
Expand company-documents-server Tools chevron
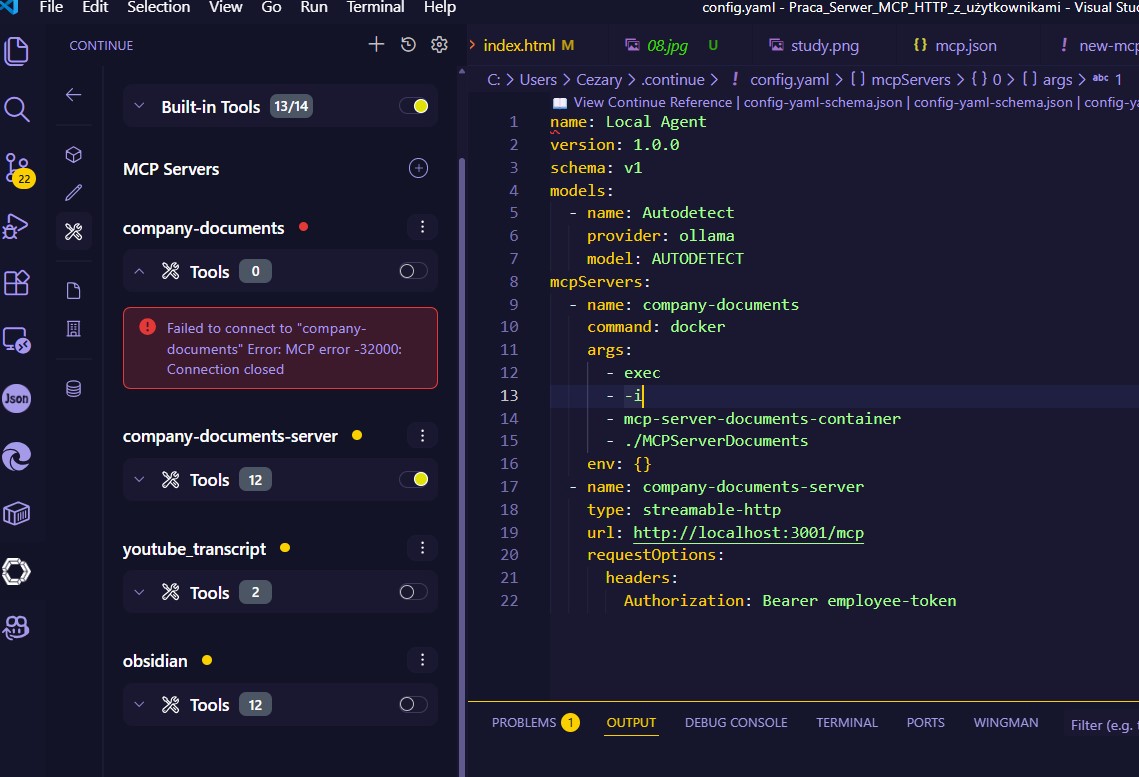coord(139,479)
